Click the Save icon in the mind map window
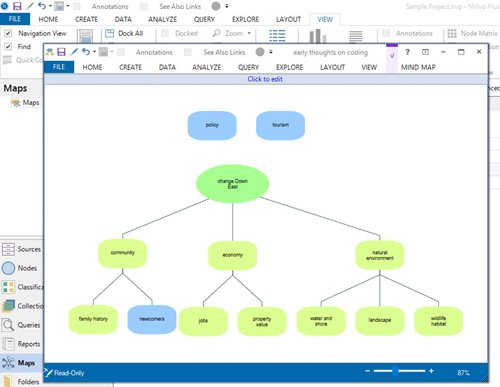 (x=61, y=52)
